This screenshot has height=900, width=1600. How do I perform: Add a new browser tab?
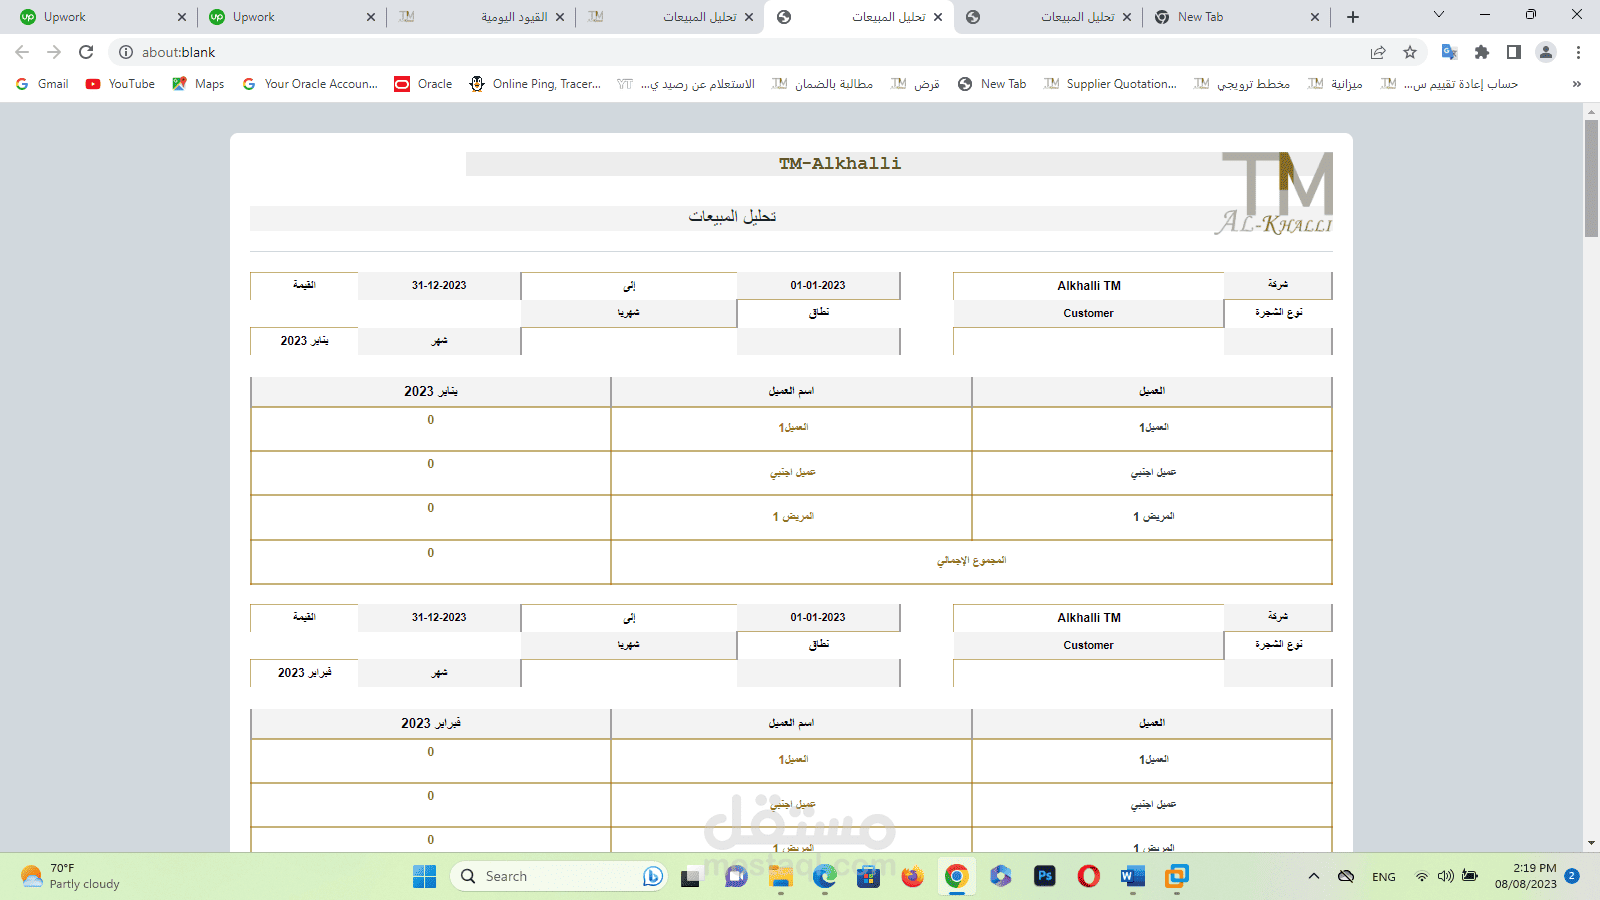(1353, 17)
